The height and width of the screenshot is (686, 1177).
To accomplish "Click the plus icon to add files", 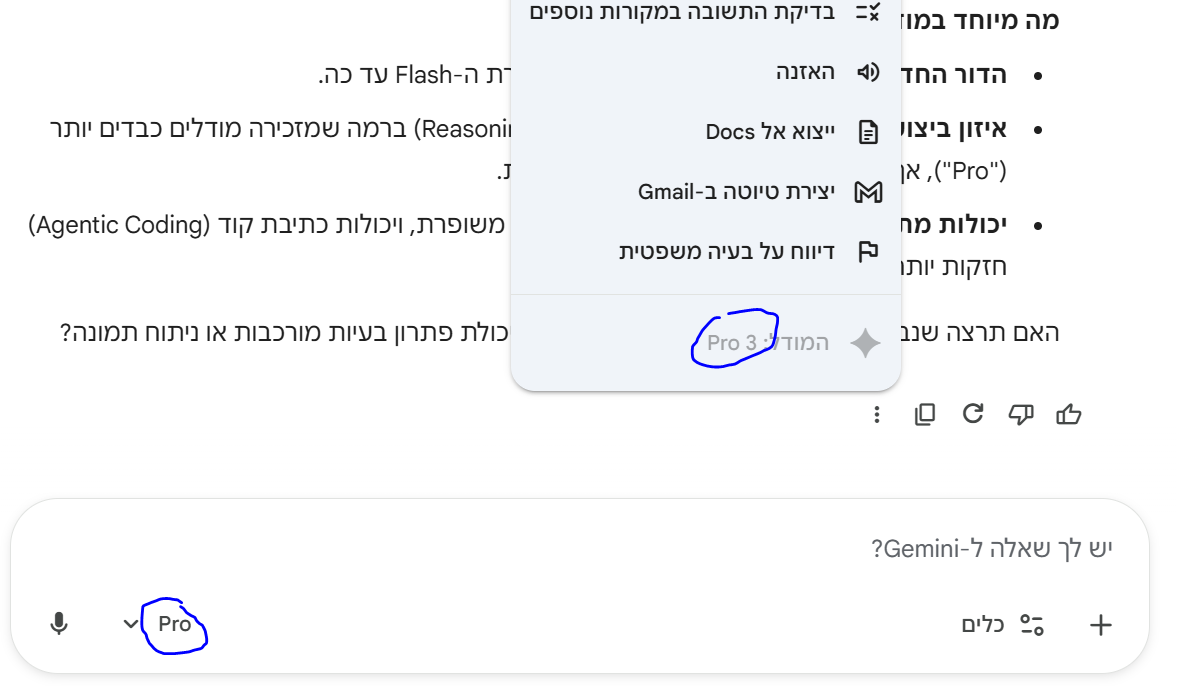I will tap(1100, 626).
